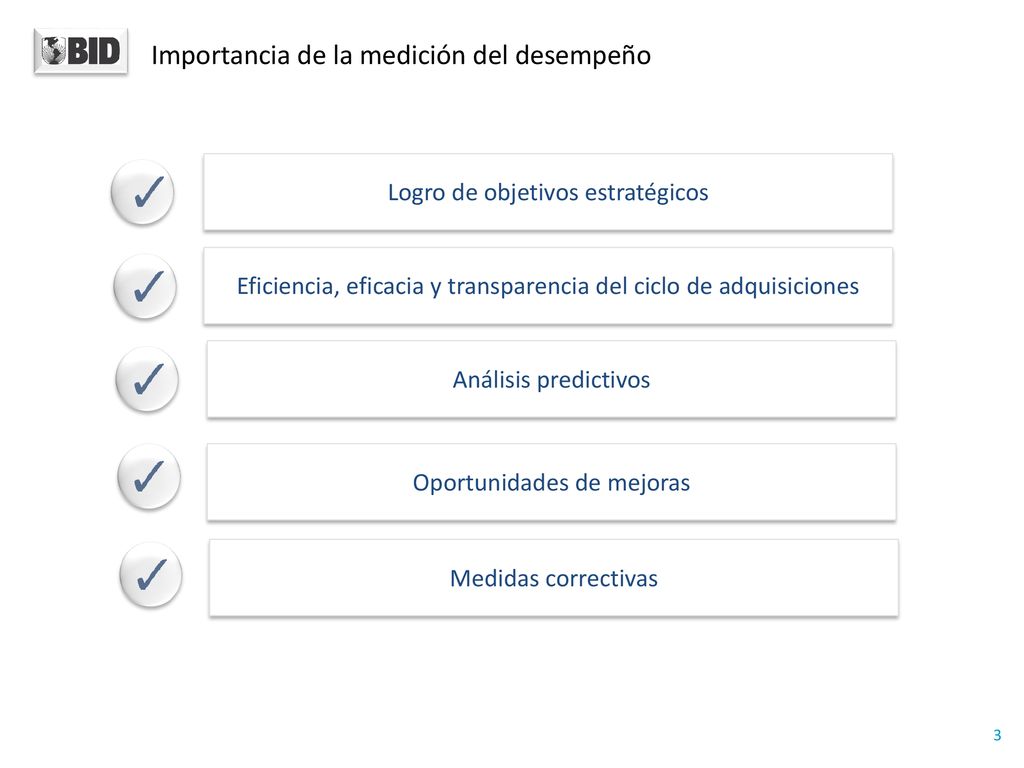This screenshot has width=1024, height=768.
Task: Select the checkmark icon next to Eficiencia, eficacia
Action: tap(145, 287)
